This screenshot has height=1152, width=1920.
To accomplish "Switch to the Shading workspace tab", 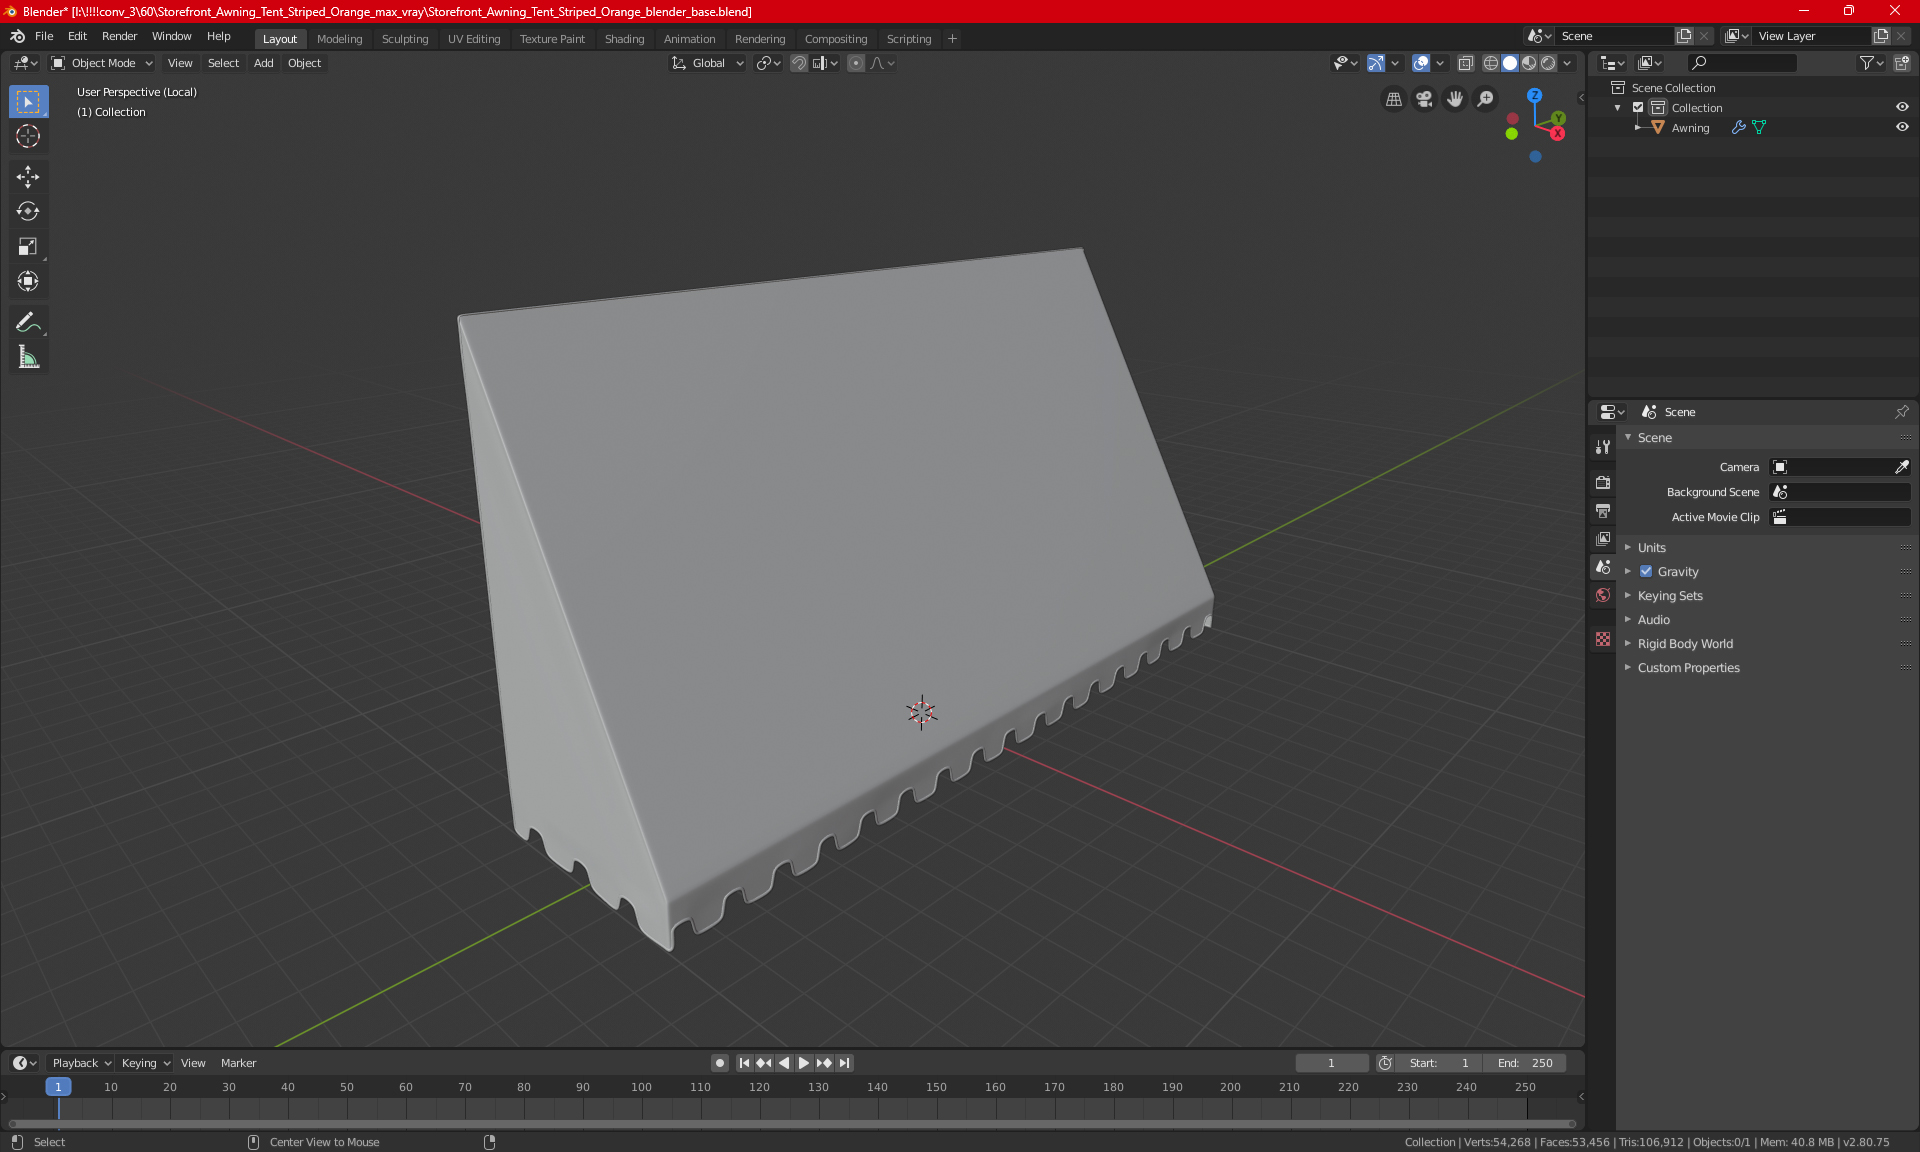I will coord(624,39).
